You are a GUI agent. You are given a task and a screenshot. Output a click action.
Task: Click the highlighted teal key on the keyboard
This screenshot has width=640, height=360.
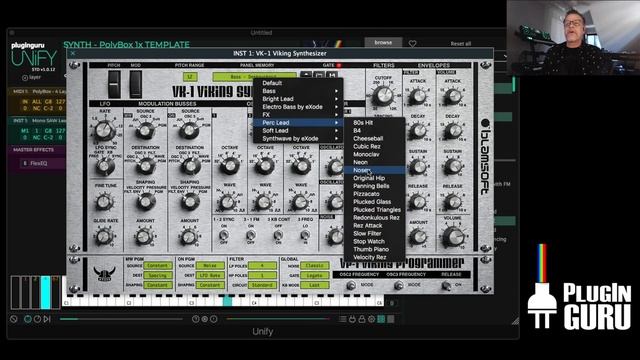(227, 301)
